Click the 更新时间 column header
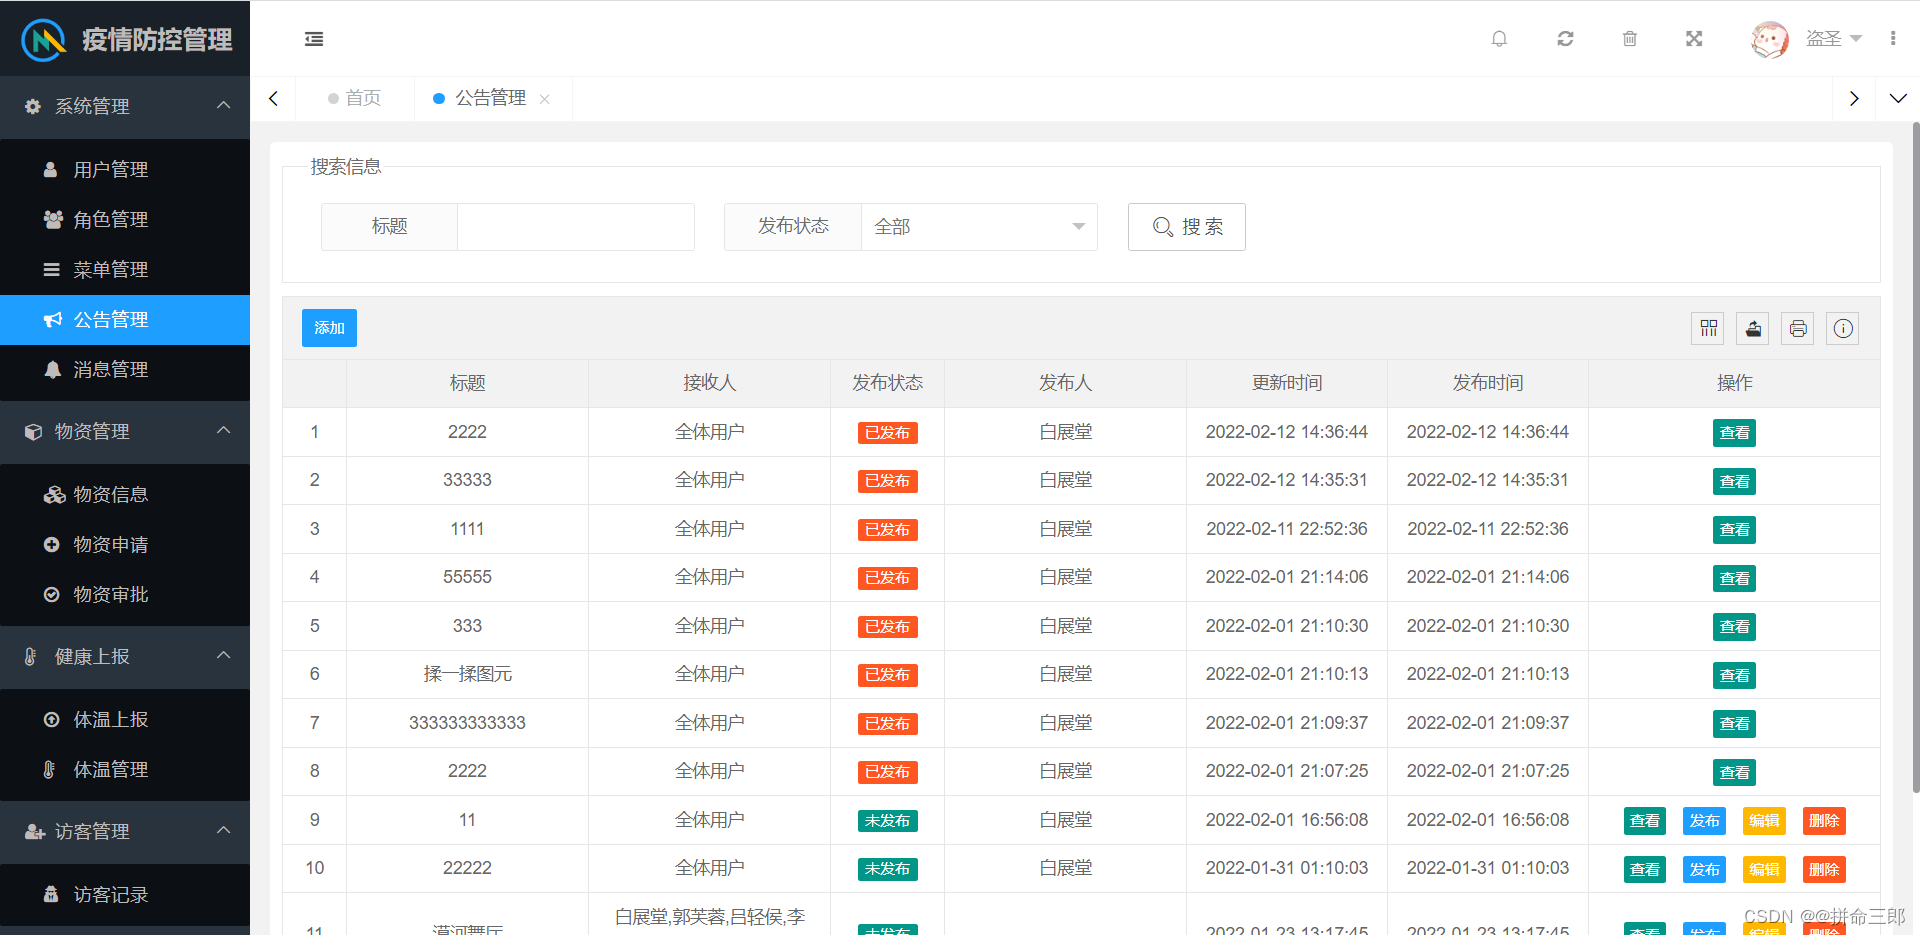This screenshot has width=1920, height=935. [x=1287, y=383]
